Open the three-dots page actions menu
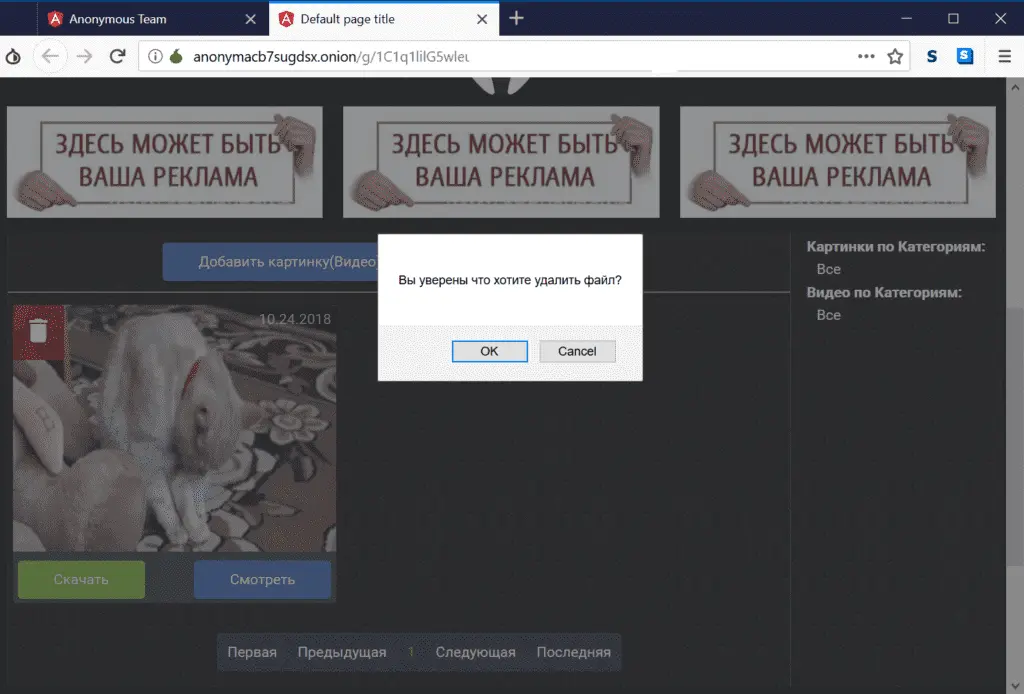This screenshot has width=1024, height=694. coord(866,57)
